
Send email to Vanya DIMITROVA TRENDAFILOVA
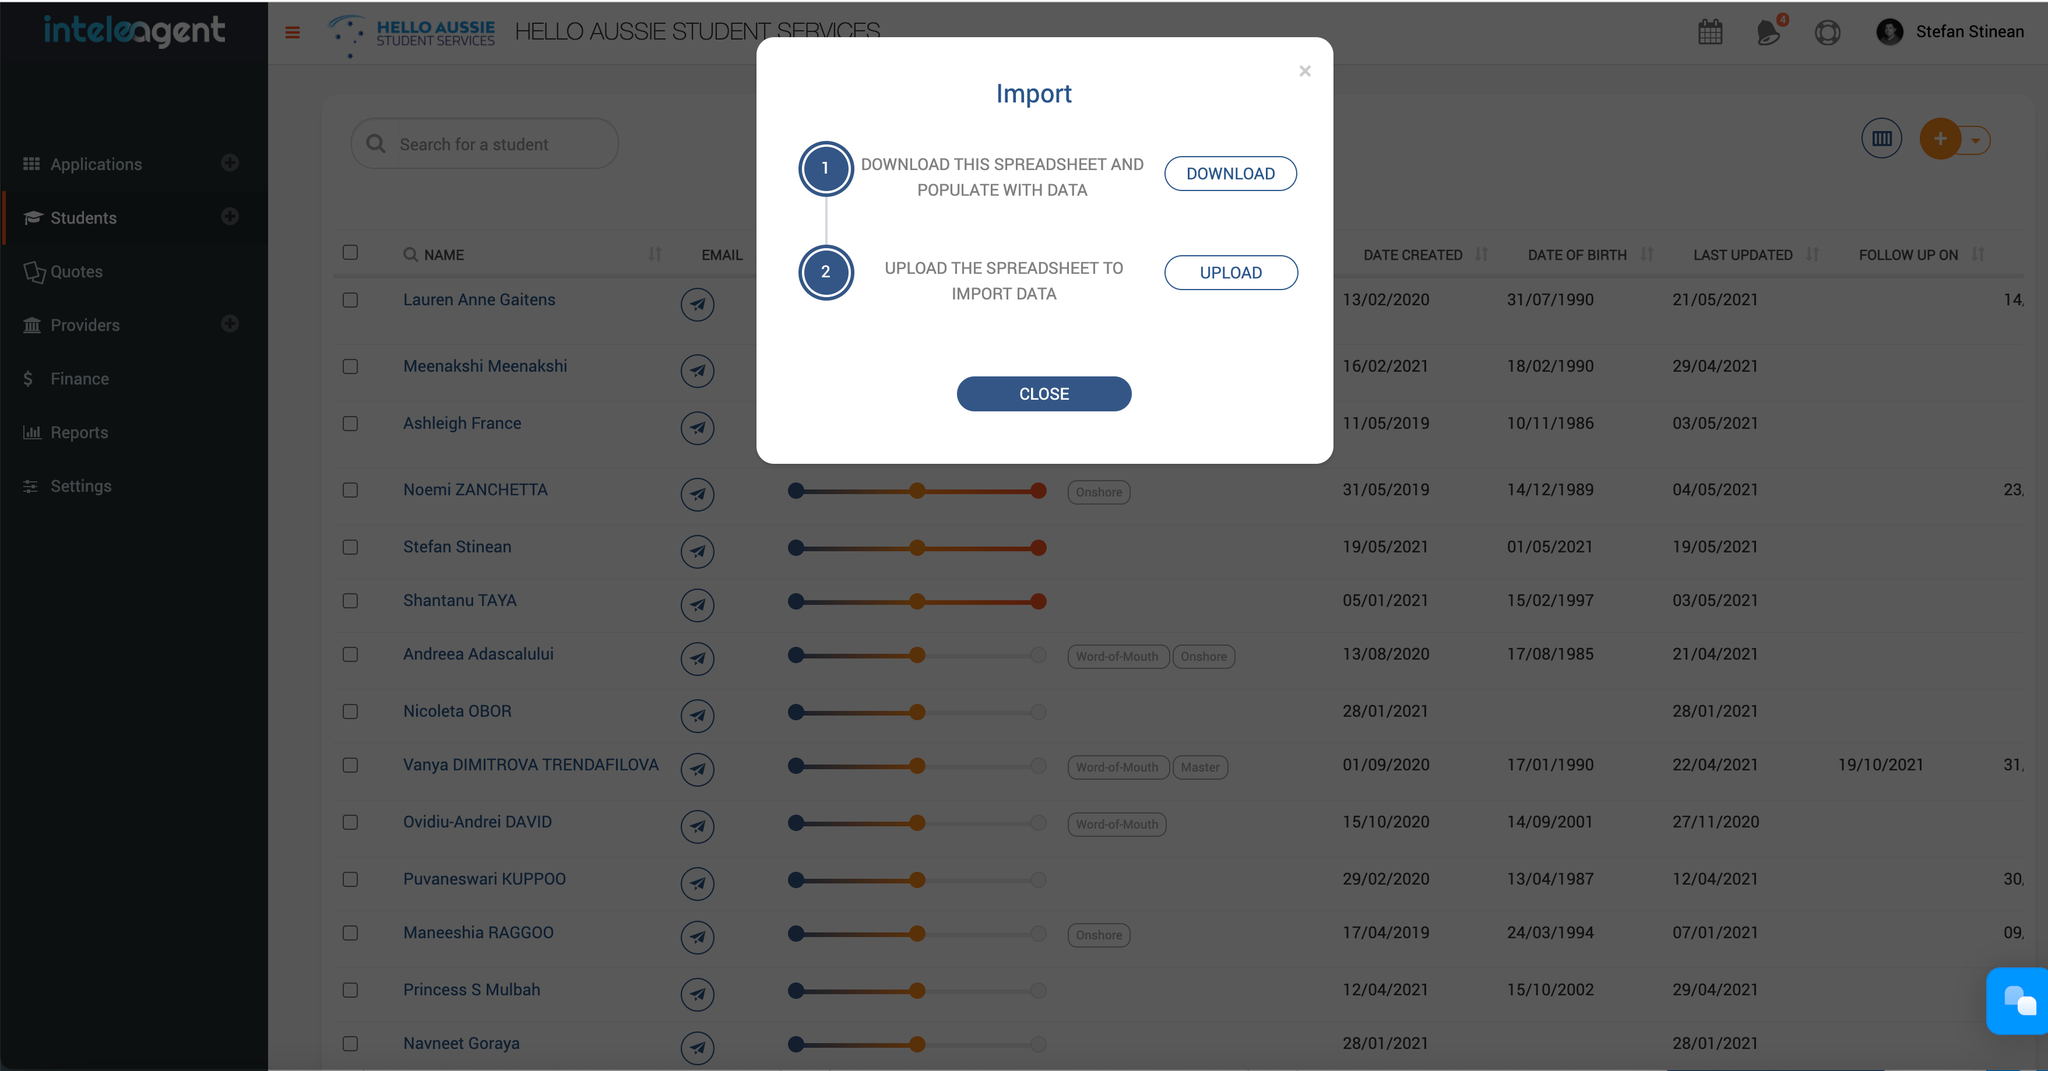[697, 769]
